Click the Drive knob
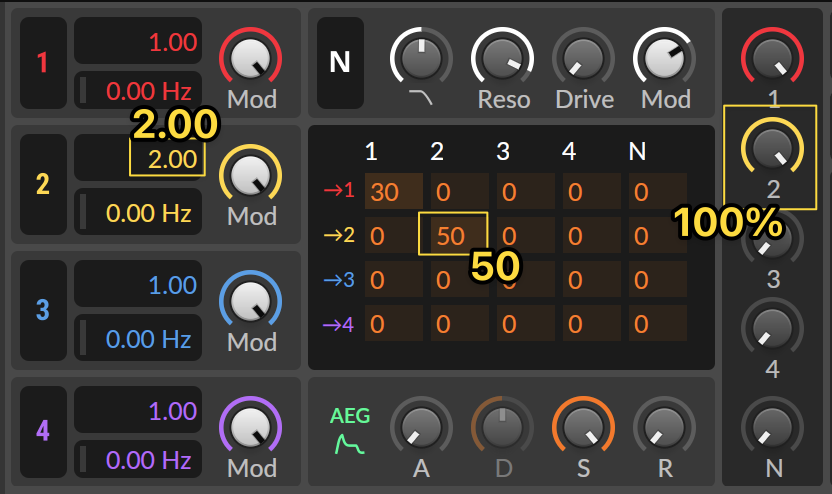Screen dimensions: 832x494 (x=583, y=58)
